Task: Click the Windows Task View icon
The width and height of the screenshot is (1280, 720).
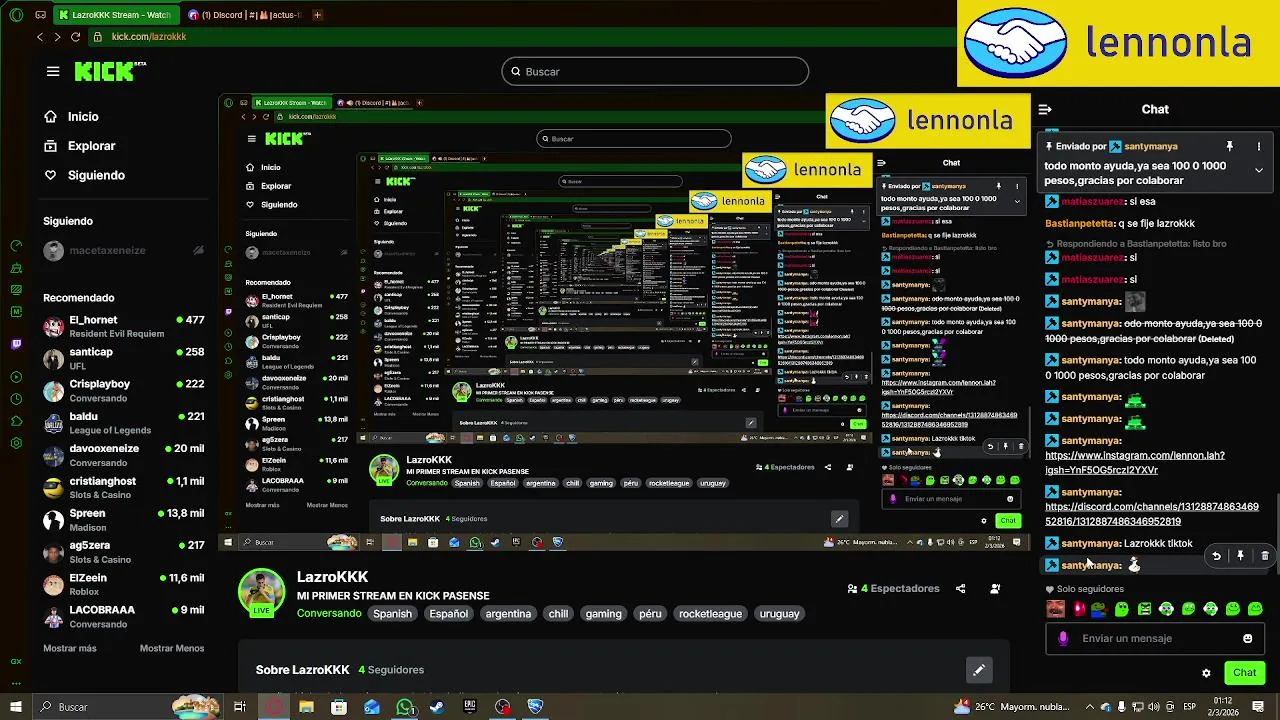Action: click(x=240, y=707)
